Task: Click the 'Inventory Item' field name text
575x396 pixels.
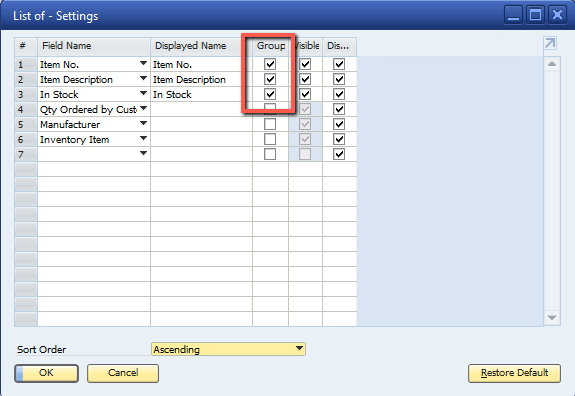Action: coord(74,140)
